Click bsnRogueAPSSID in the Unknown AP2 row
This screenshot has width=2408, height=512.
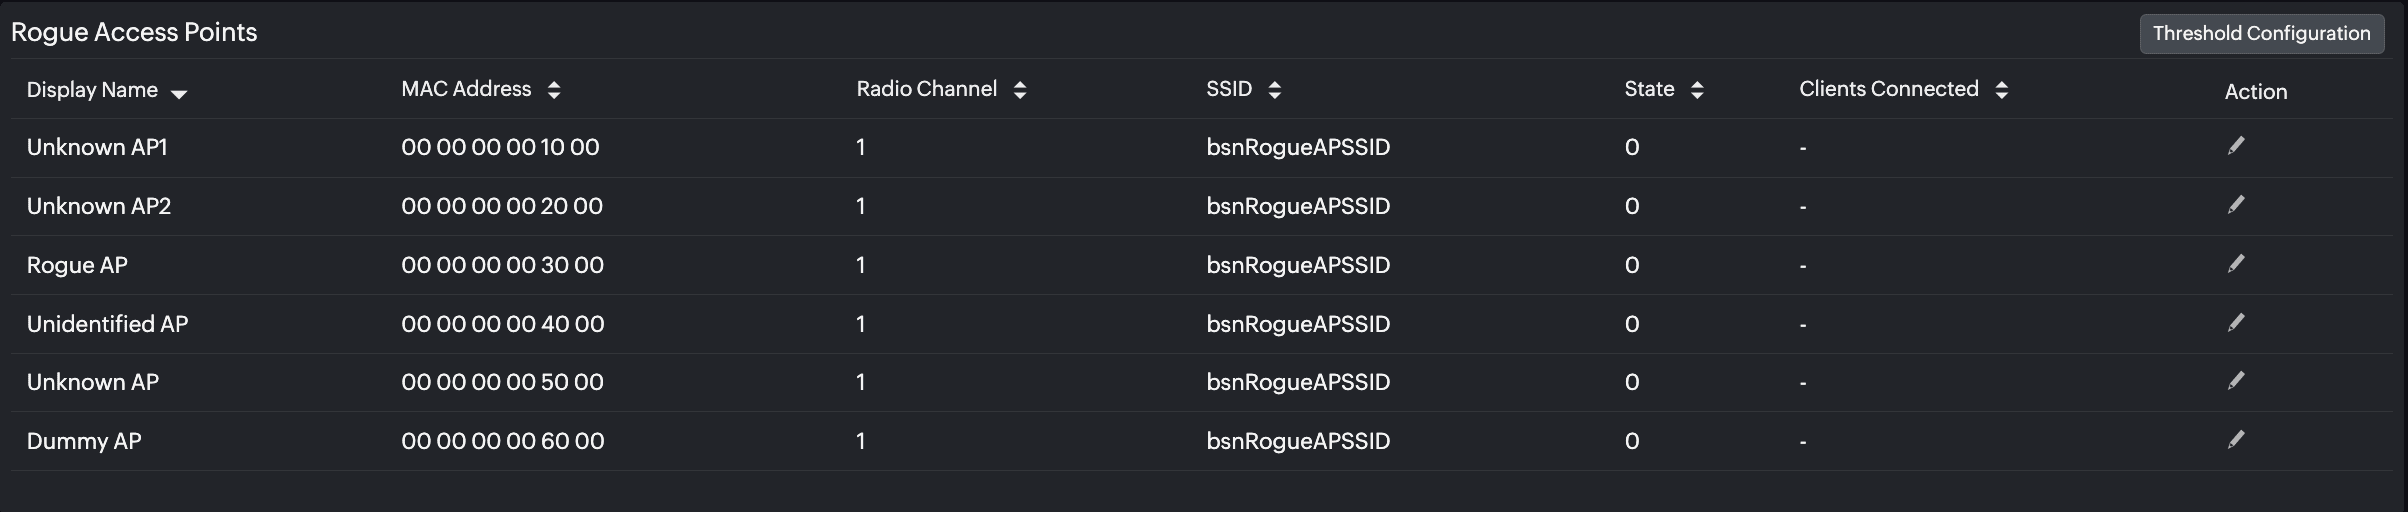coord(1298,206)
